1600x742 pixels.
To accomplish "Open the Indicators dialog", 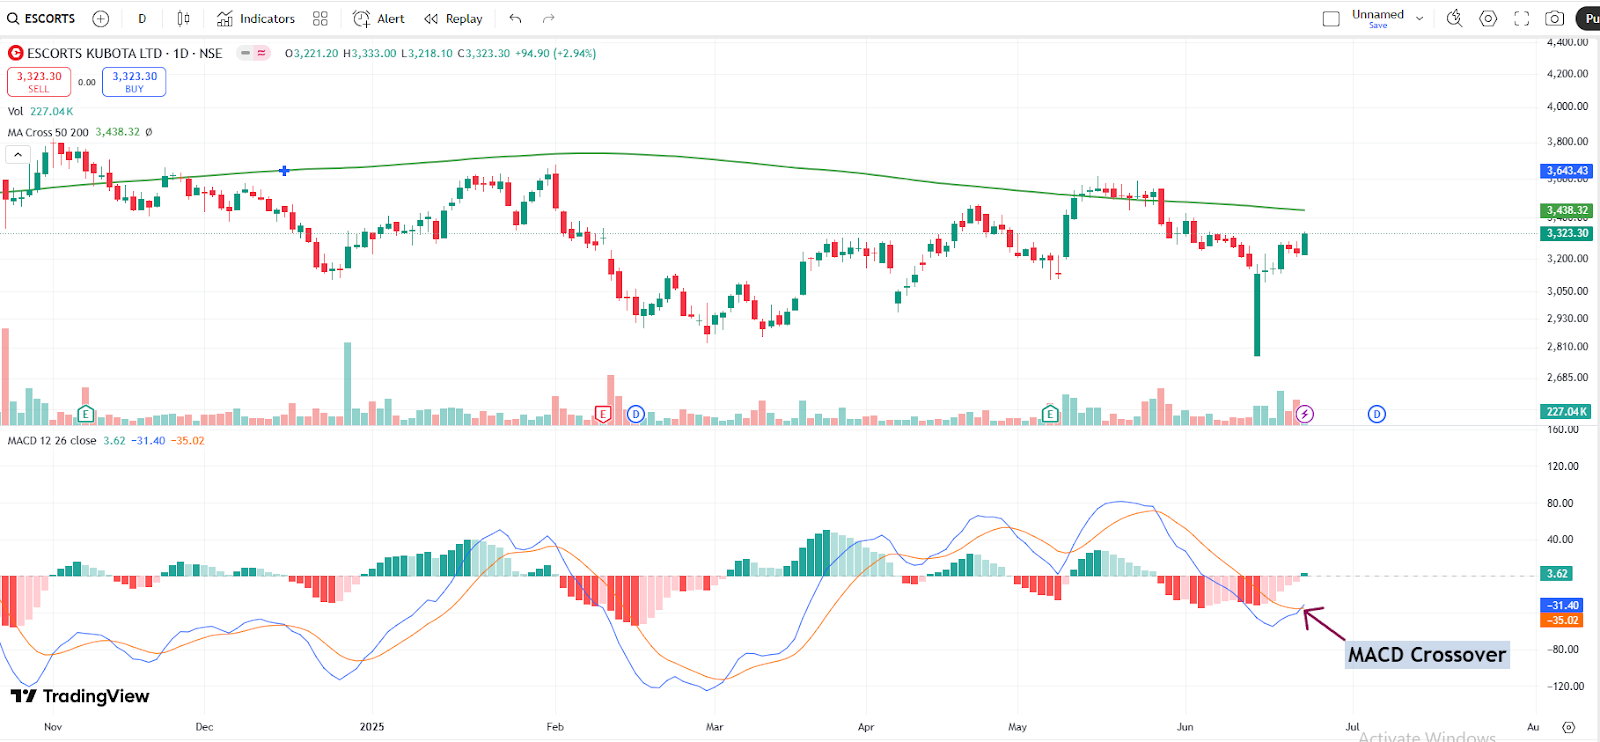I will coord(256,18).
